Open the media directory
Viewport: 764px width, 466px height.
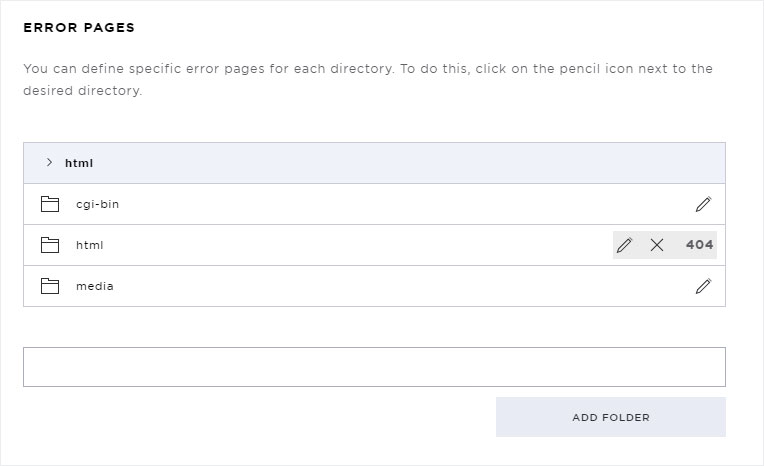tap(95, 286)
